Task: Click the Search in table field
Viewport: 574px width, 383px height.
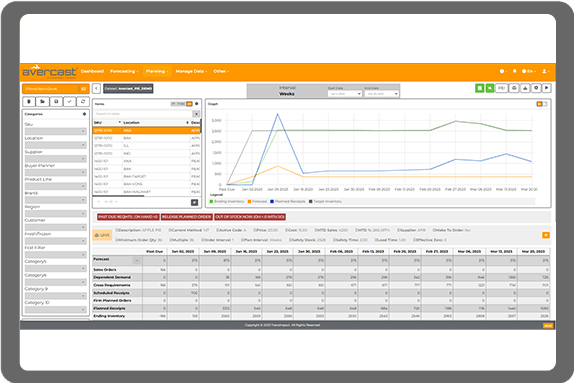Action: [144, 114]
